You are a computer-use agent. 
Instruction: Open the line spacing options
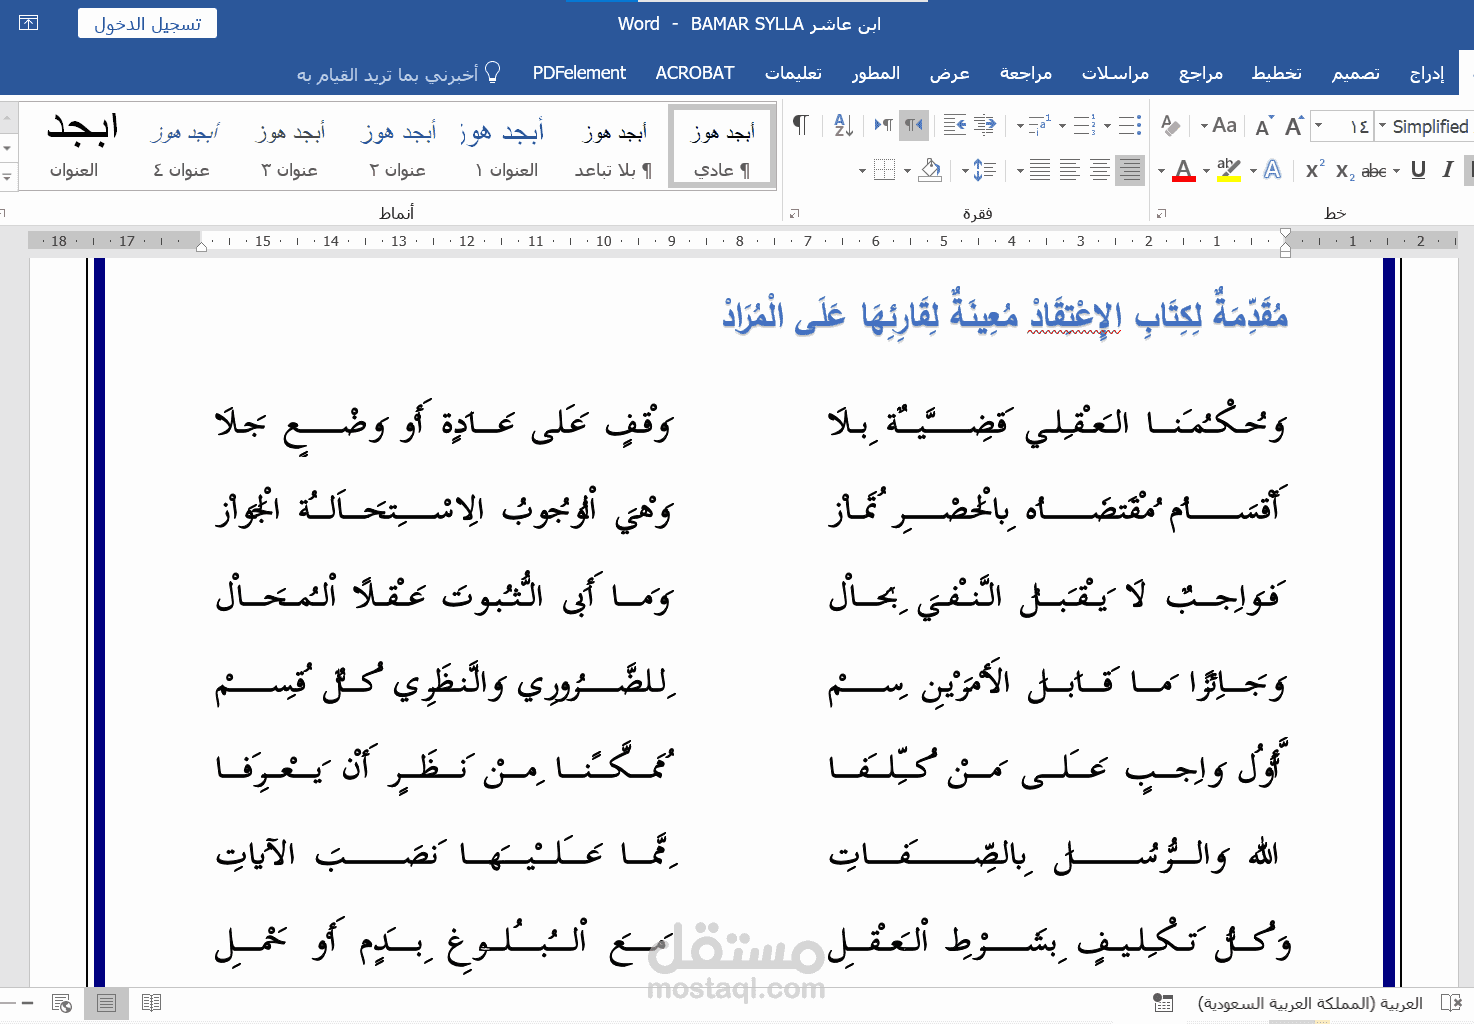point(985,170)
